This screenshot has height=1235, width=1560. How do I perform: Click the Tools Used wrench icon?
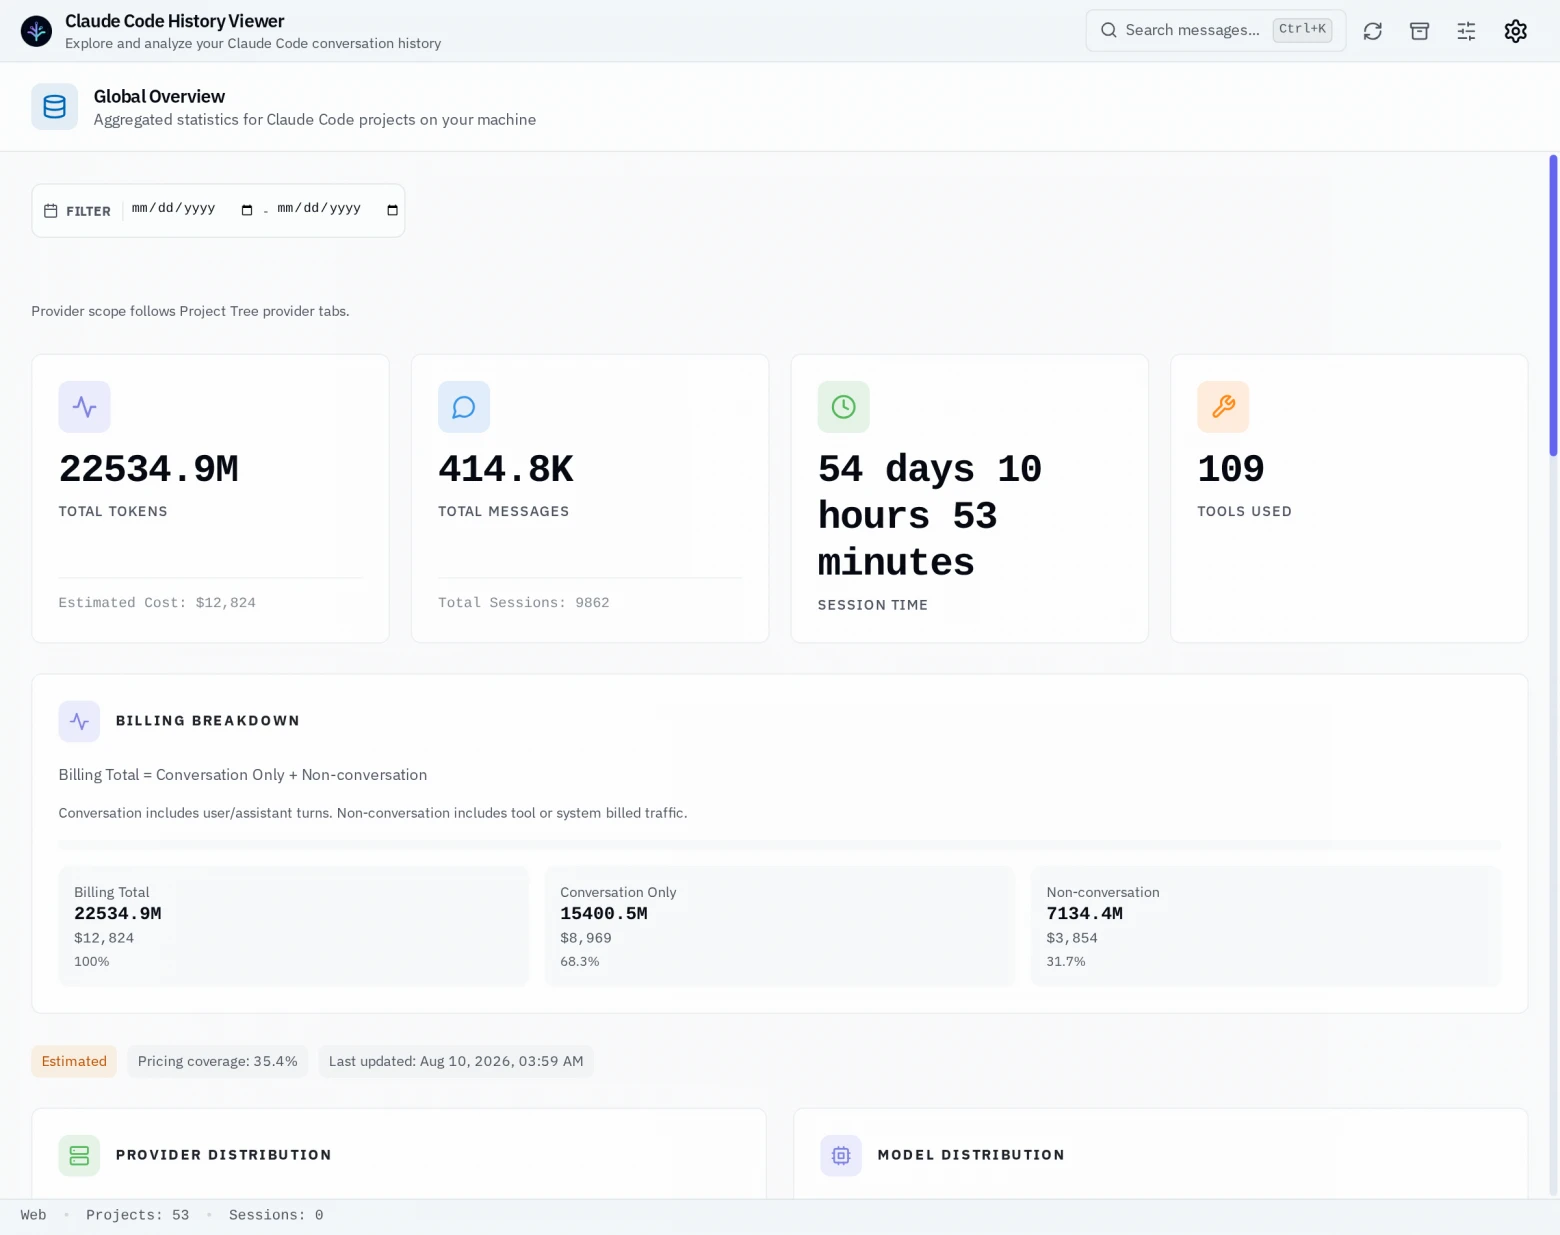tap(1223, 407)
